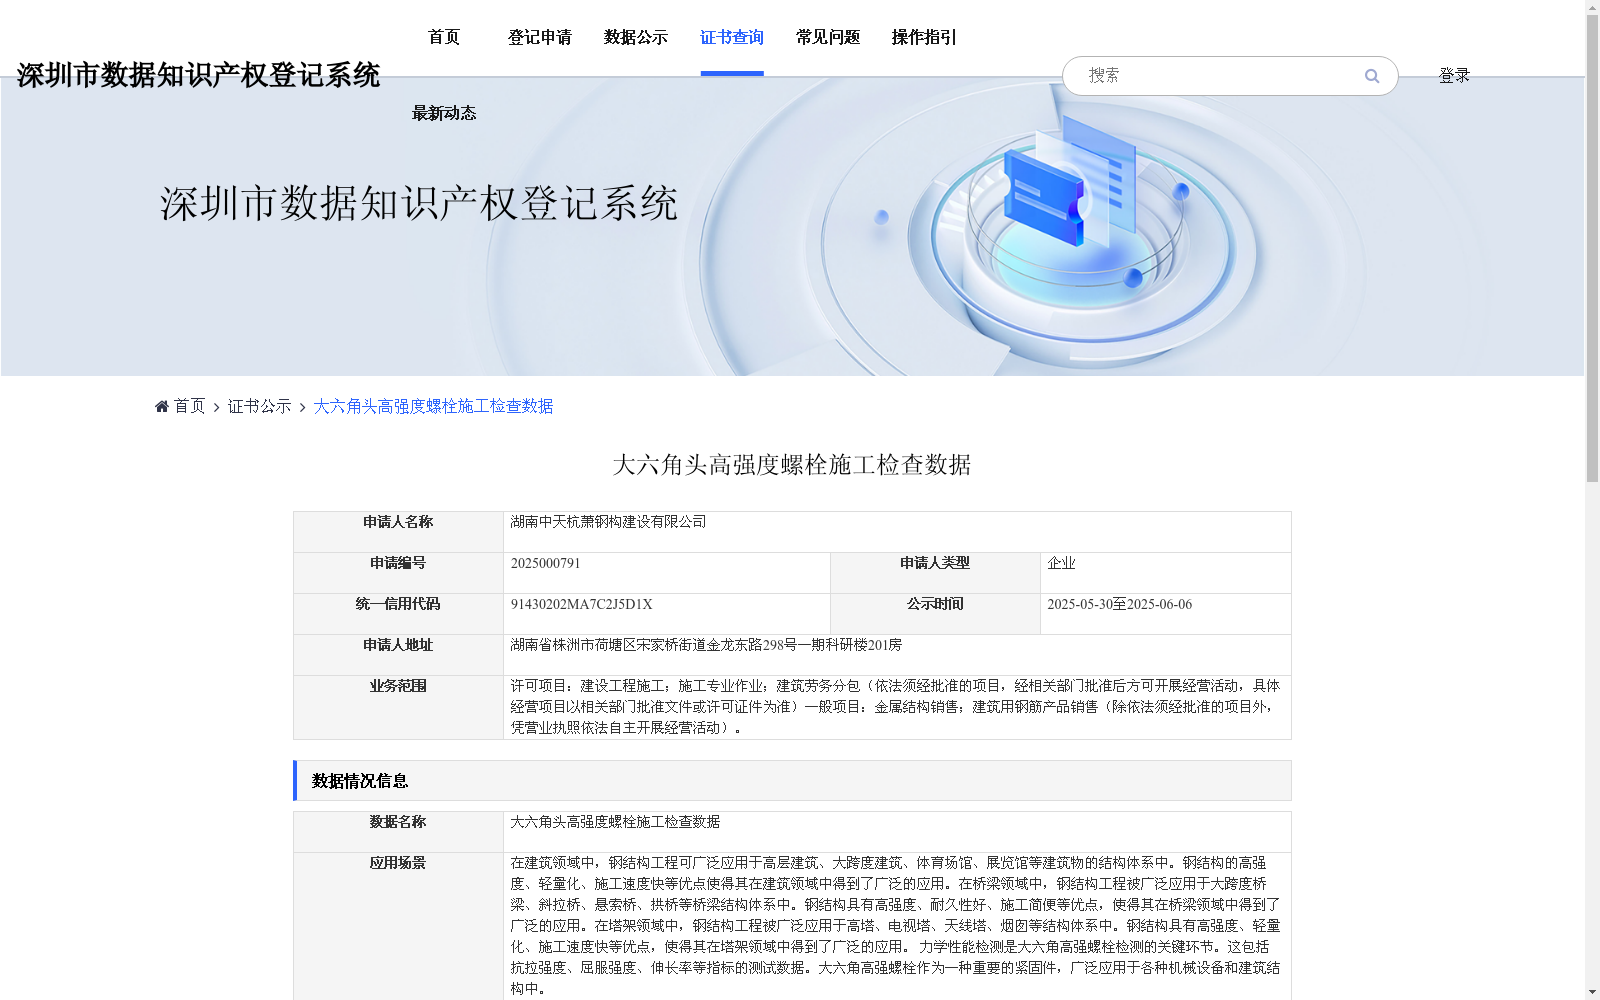Go to 证书公示 in the breadcrumb
The height and width of the screenshot is (1000, 1600).
click(259, 406)
